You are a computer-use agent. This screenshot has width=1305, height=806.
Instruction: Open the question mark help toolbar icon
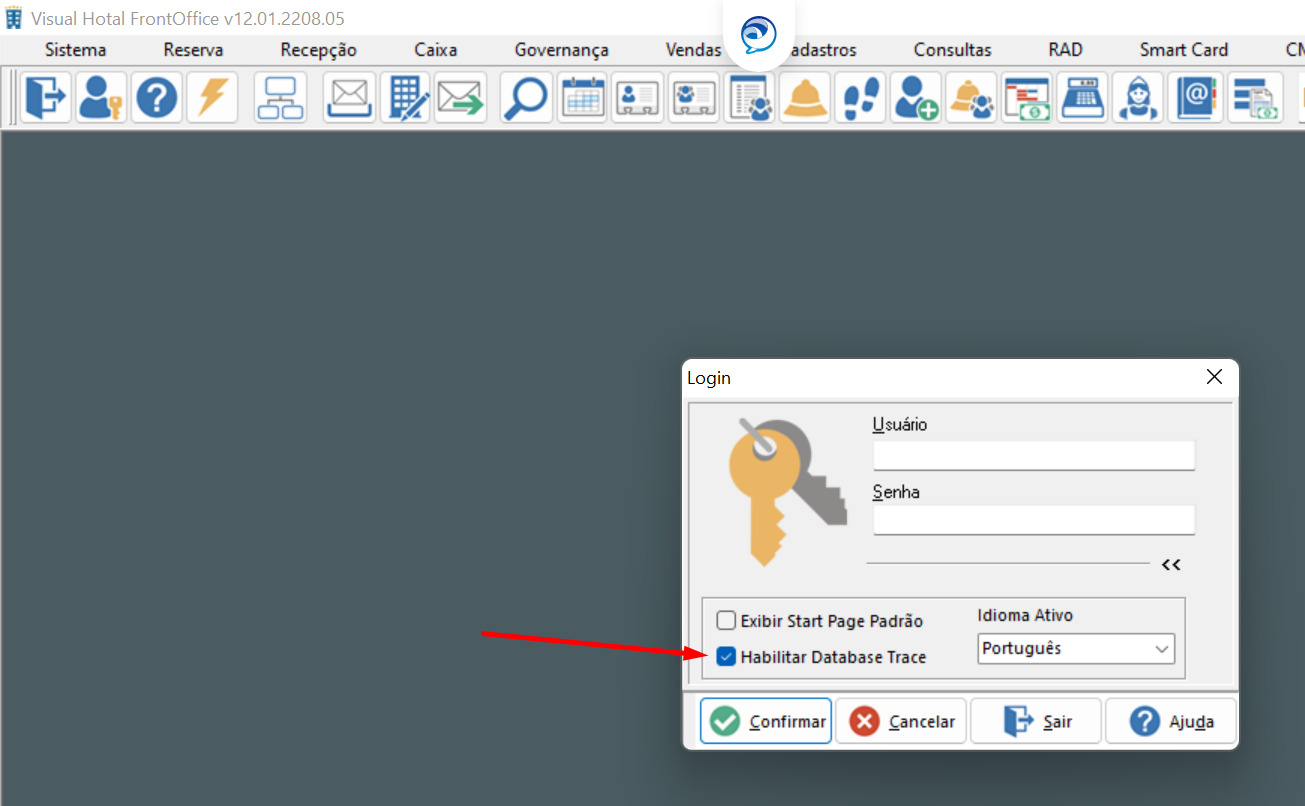pyautogui.click(x=156, y=97)
